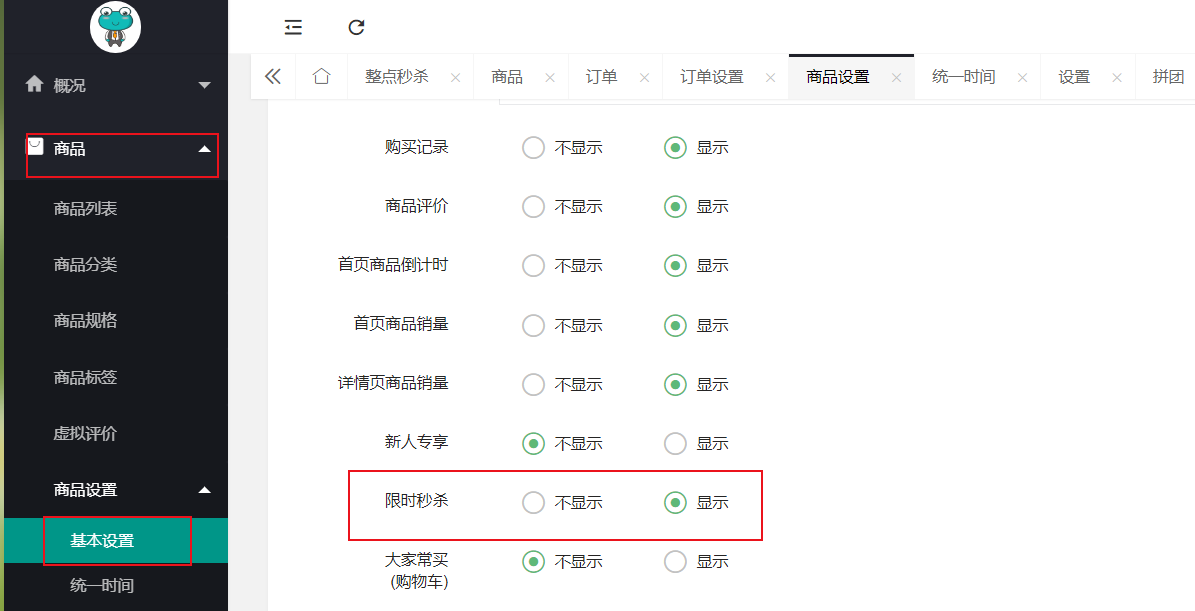Close the 订单设置 tab with its X

click(771, 78)
